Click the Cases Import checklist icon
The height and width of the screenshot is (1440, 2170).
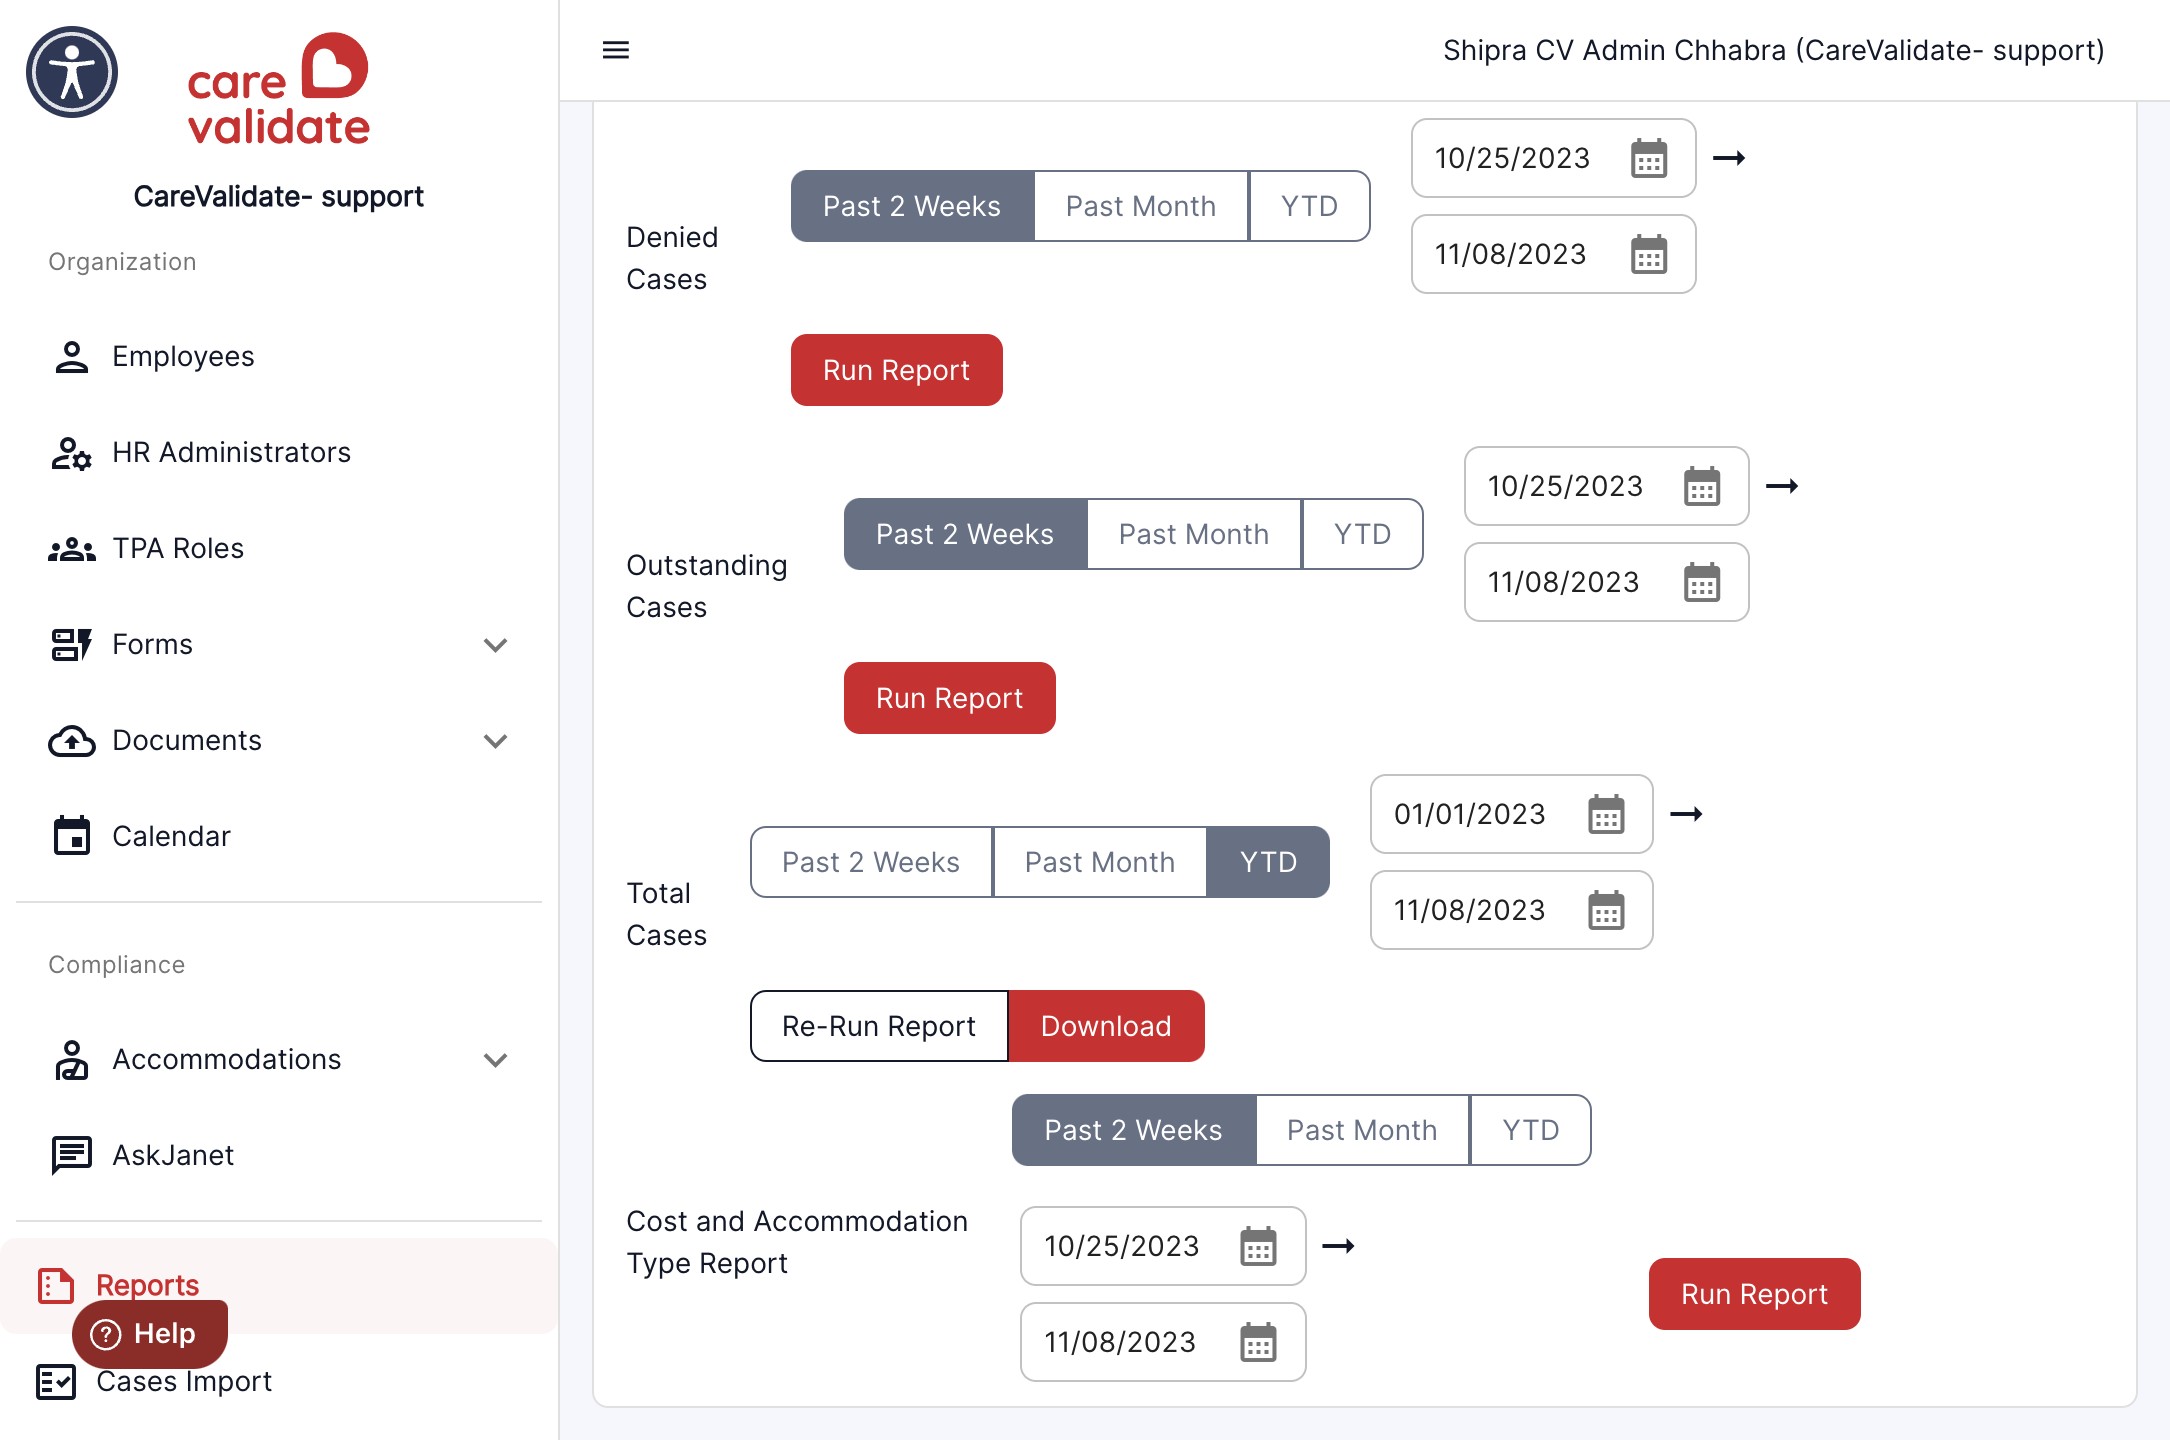point(56,1381)
